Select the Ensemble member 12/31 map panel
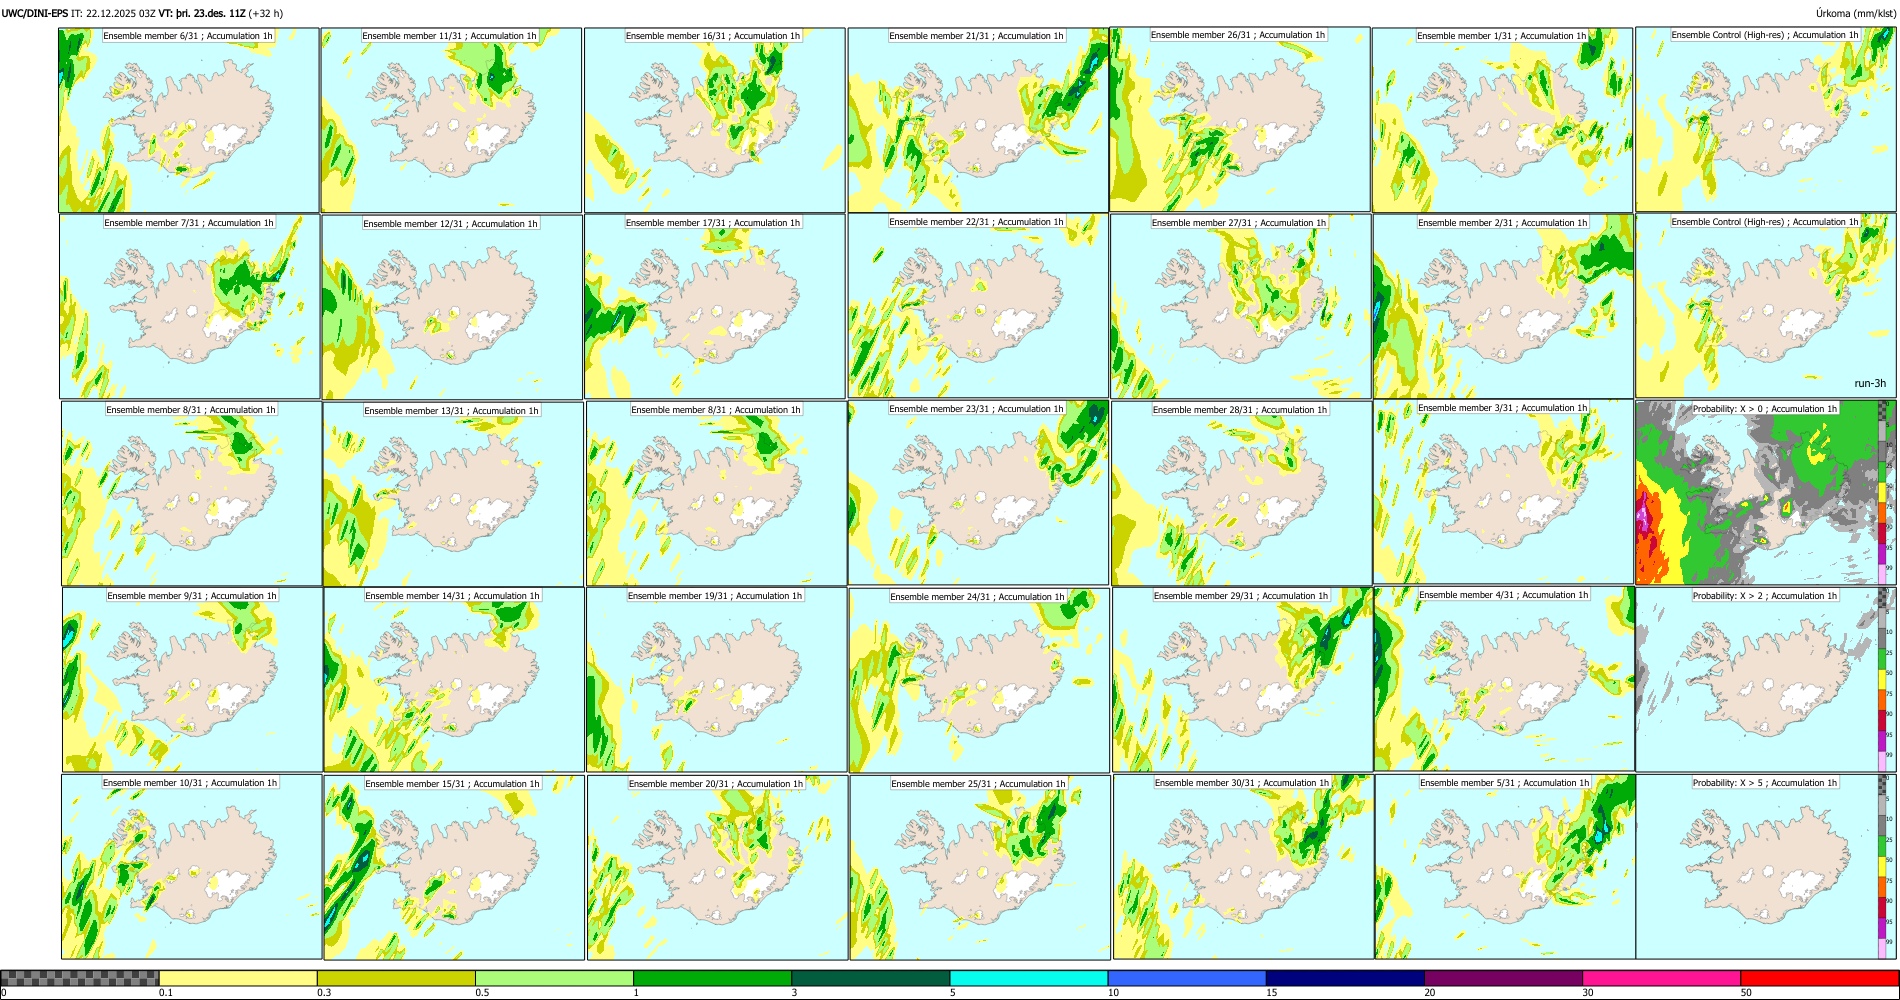This screenshot has width=1900, height=1000. point(452,307)
